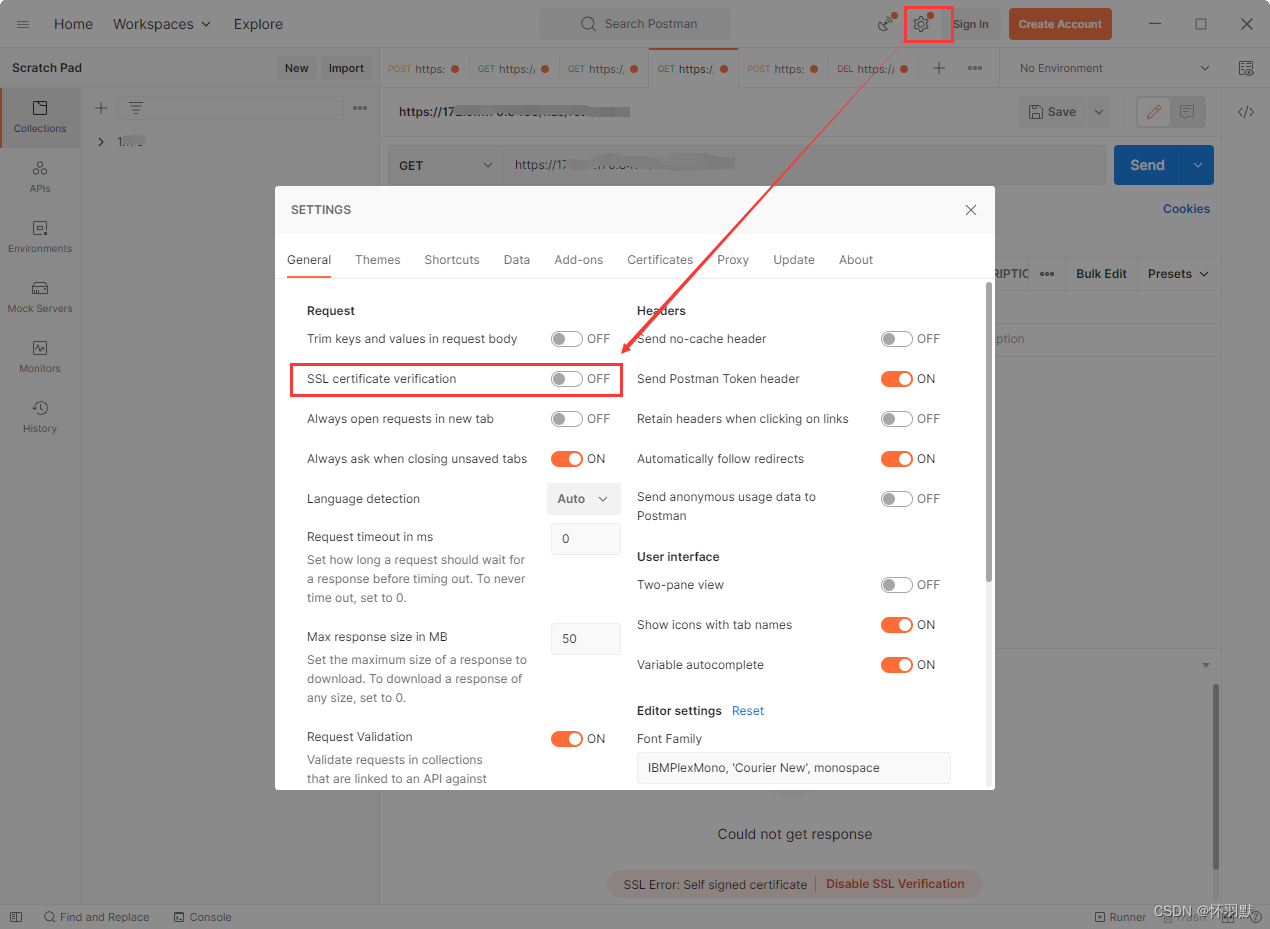Open Runner in the status bar
This screenshot has height=929, width=1270.
coord(1120,917)
